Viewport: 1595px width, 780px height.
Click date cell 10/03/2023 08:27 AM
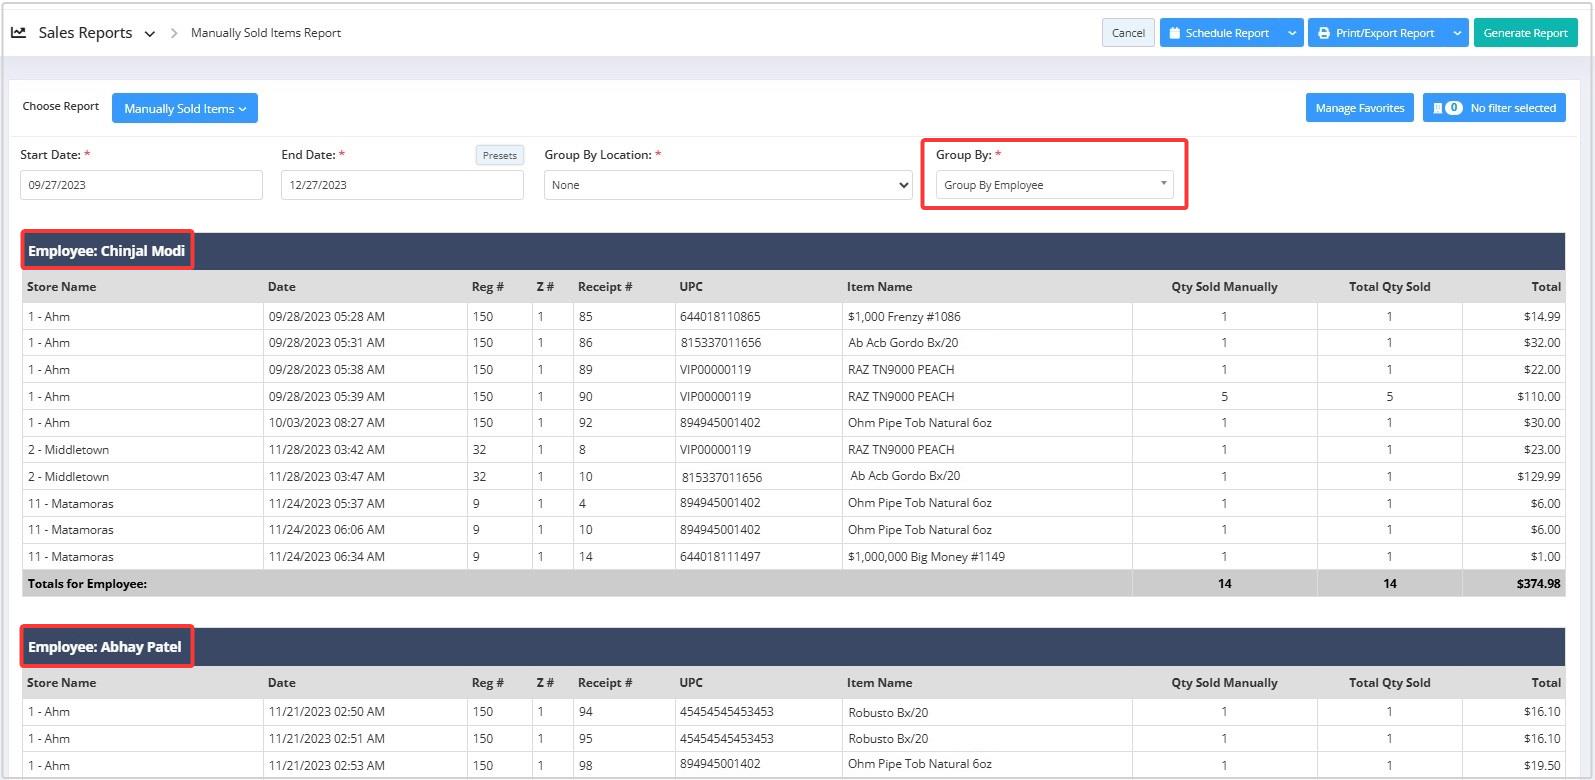pyautogui.click(x=327, y=423)
